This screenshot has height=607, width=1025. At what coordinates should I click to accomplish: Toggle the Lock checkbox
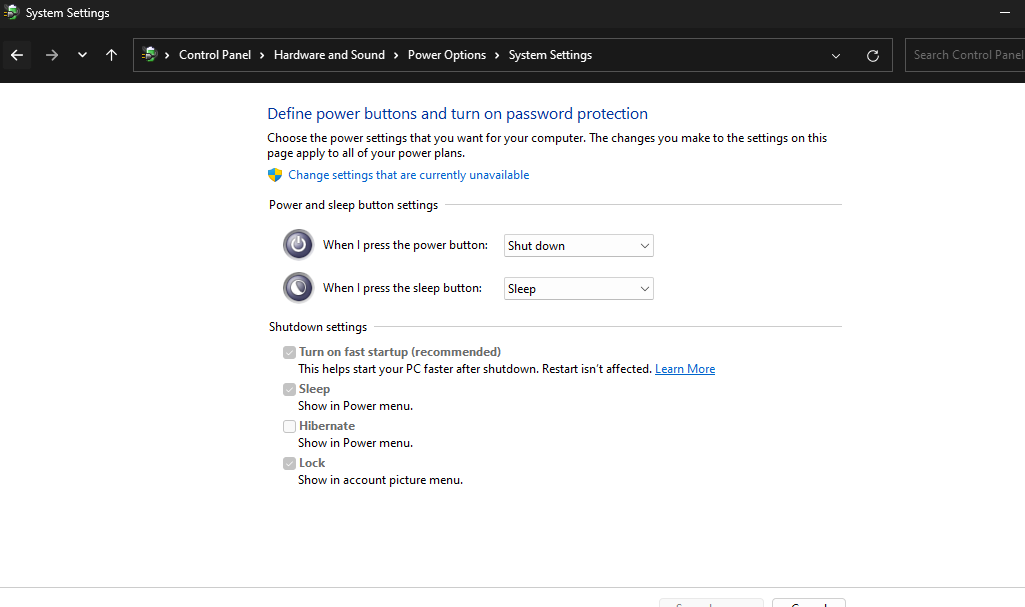(289, 463)
